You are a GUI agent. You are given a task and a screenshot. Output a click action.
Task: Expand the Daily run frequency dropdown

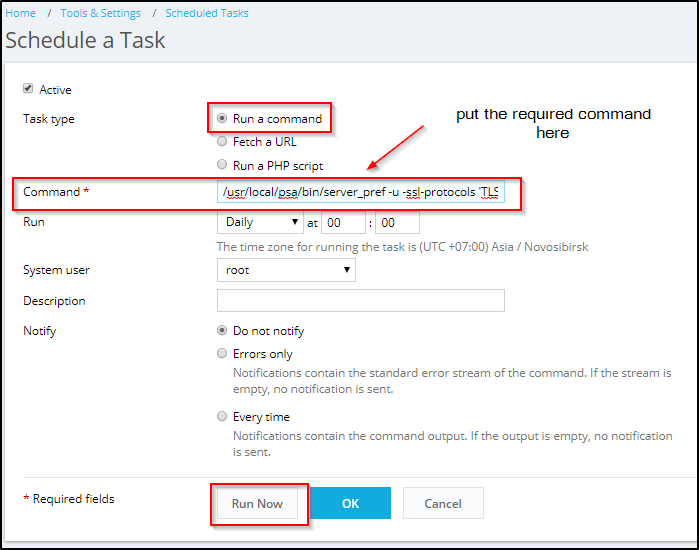pyautogui.click(x=260, y=222)
